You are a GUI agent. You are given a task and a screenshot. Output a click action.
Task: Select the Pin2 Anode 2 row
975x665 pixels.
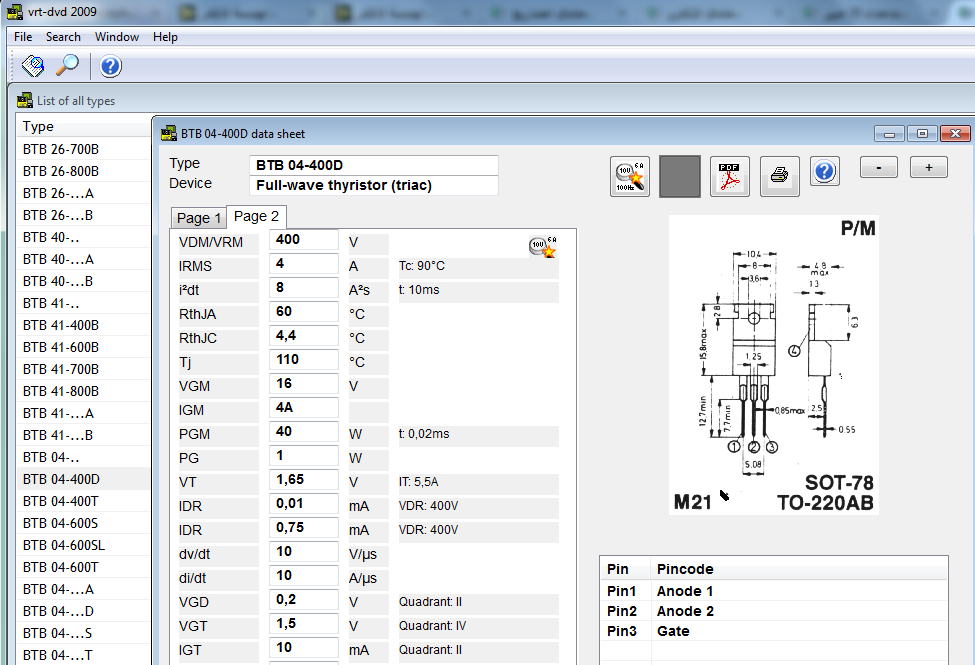click(774, 611)
